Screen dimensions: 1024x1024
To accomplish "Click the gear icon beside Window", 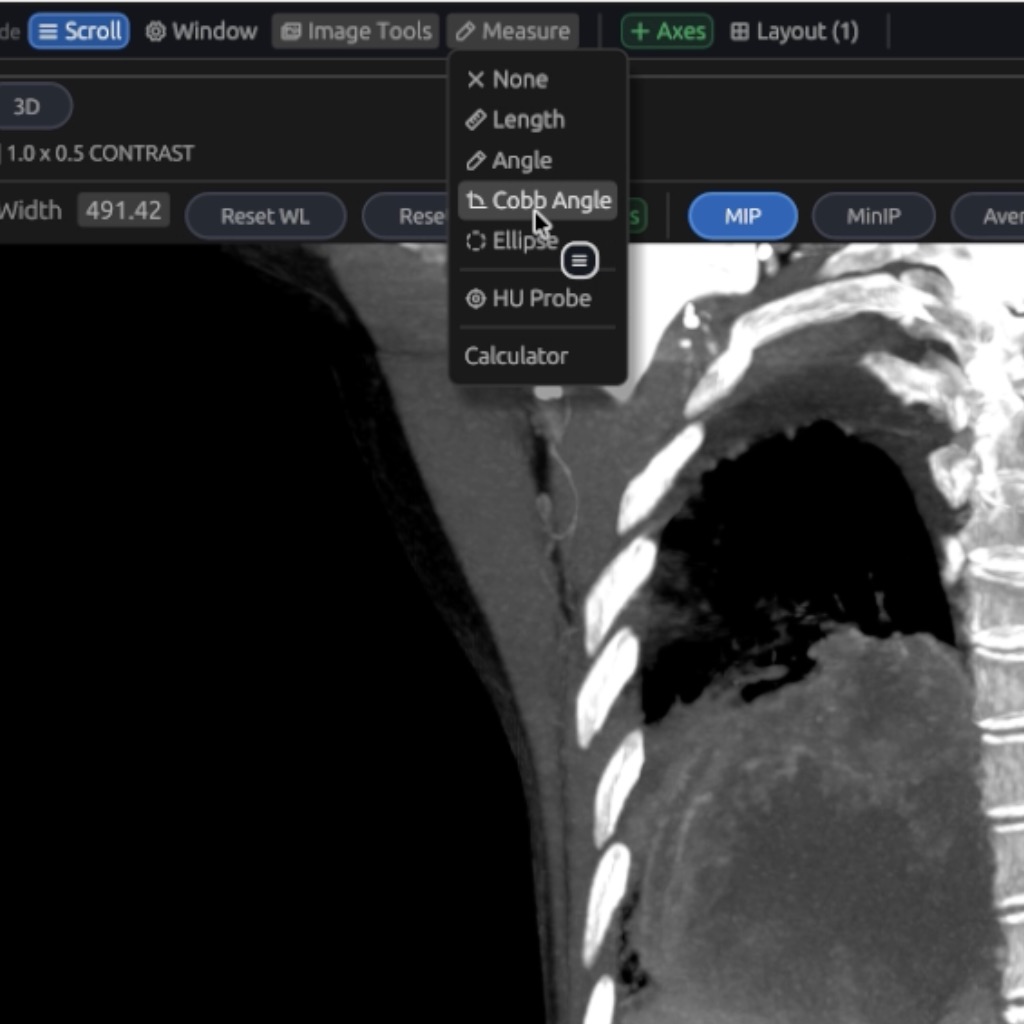I will (x=155, y=31).
